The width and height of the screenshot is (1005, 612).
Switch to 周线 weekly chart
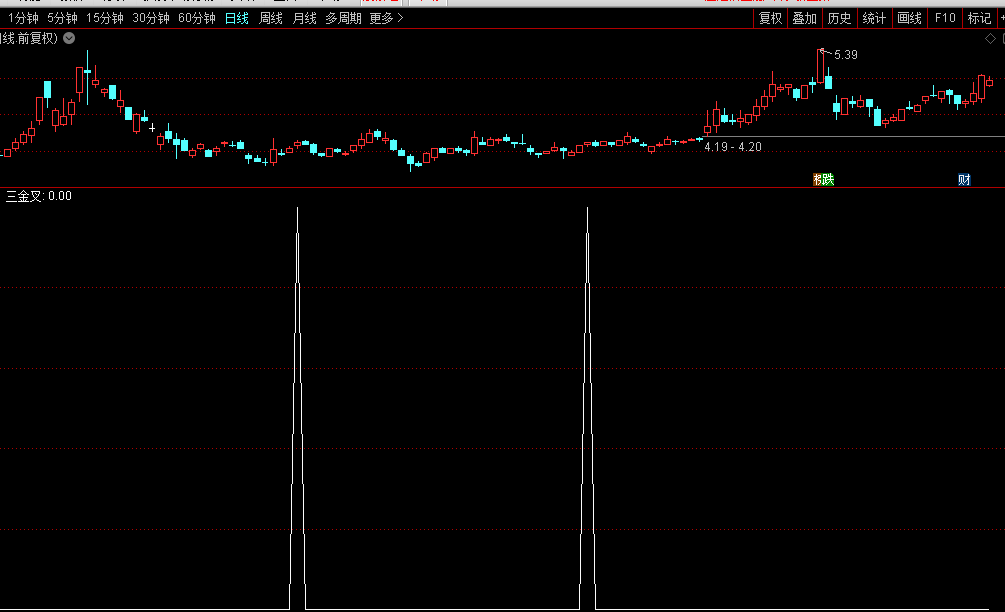tap(271, 18)
